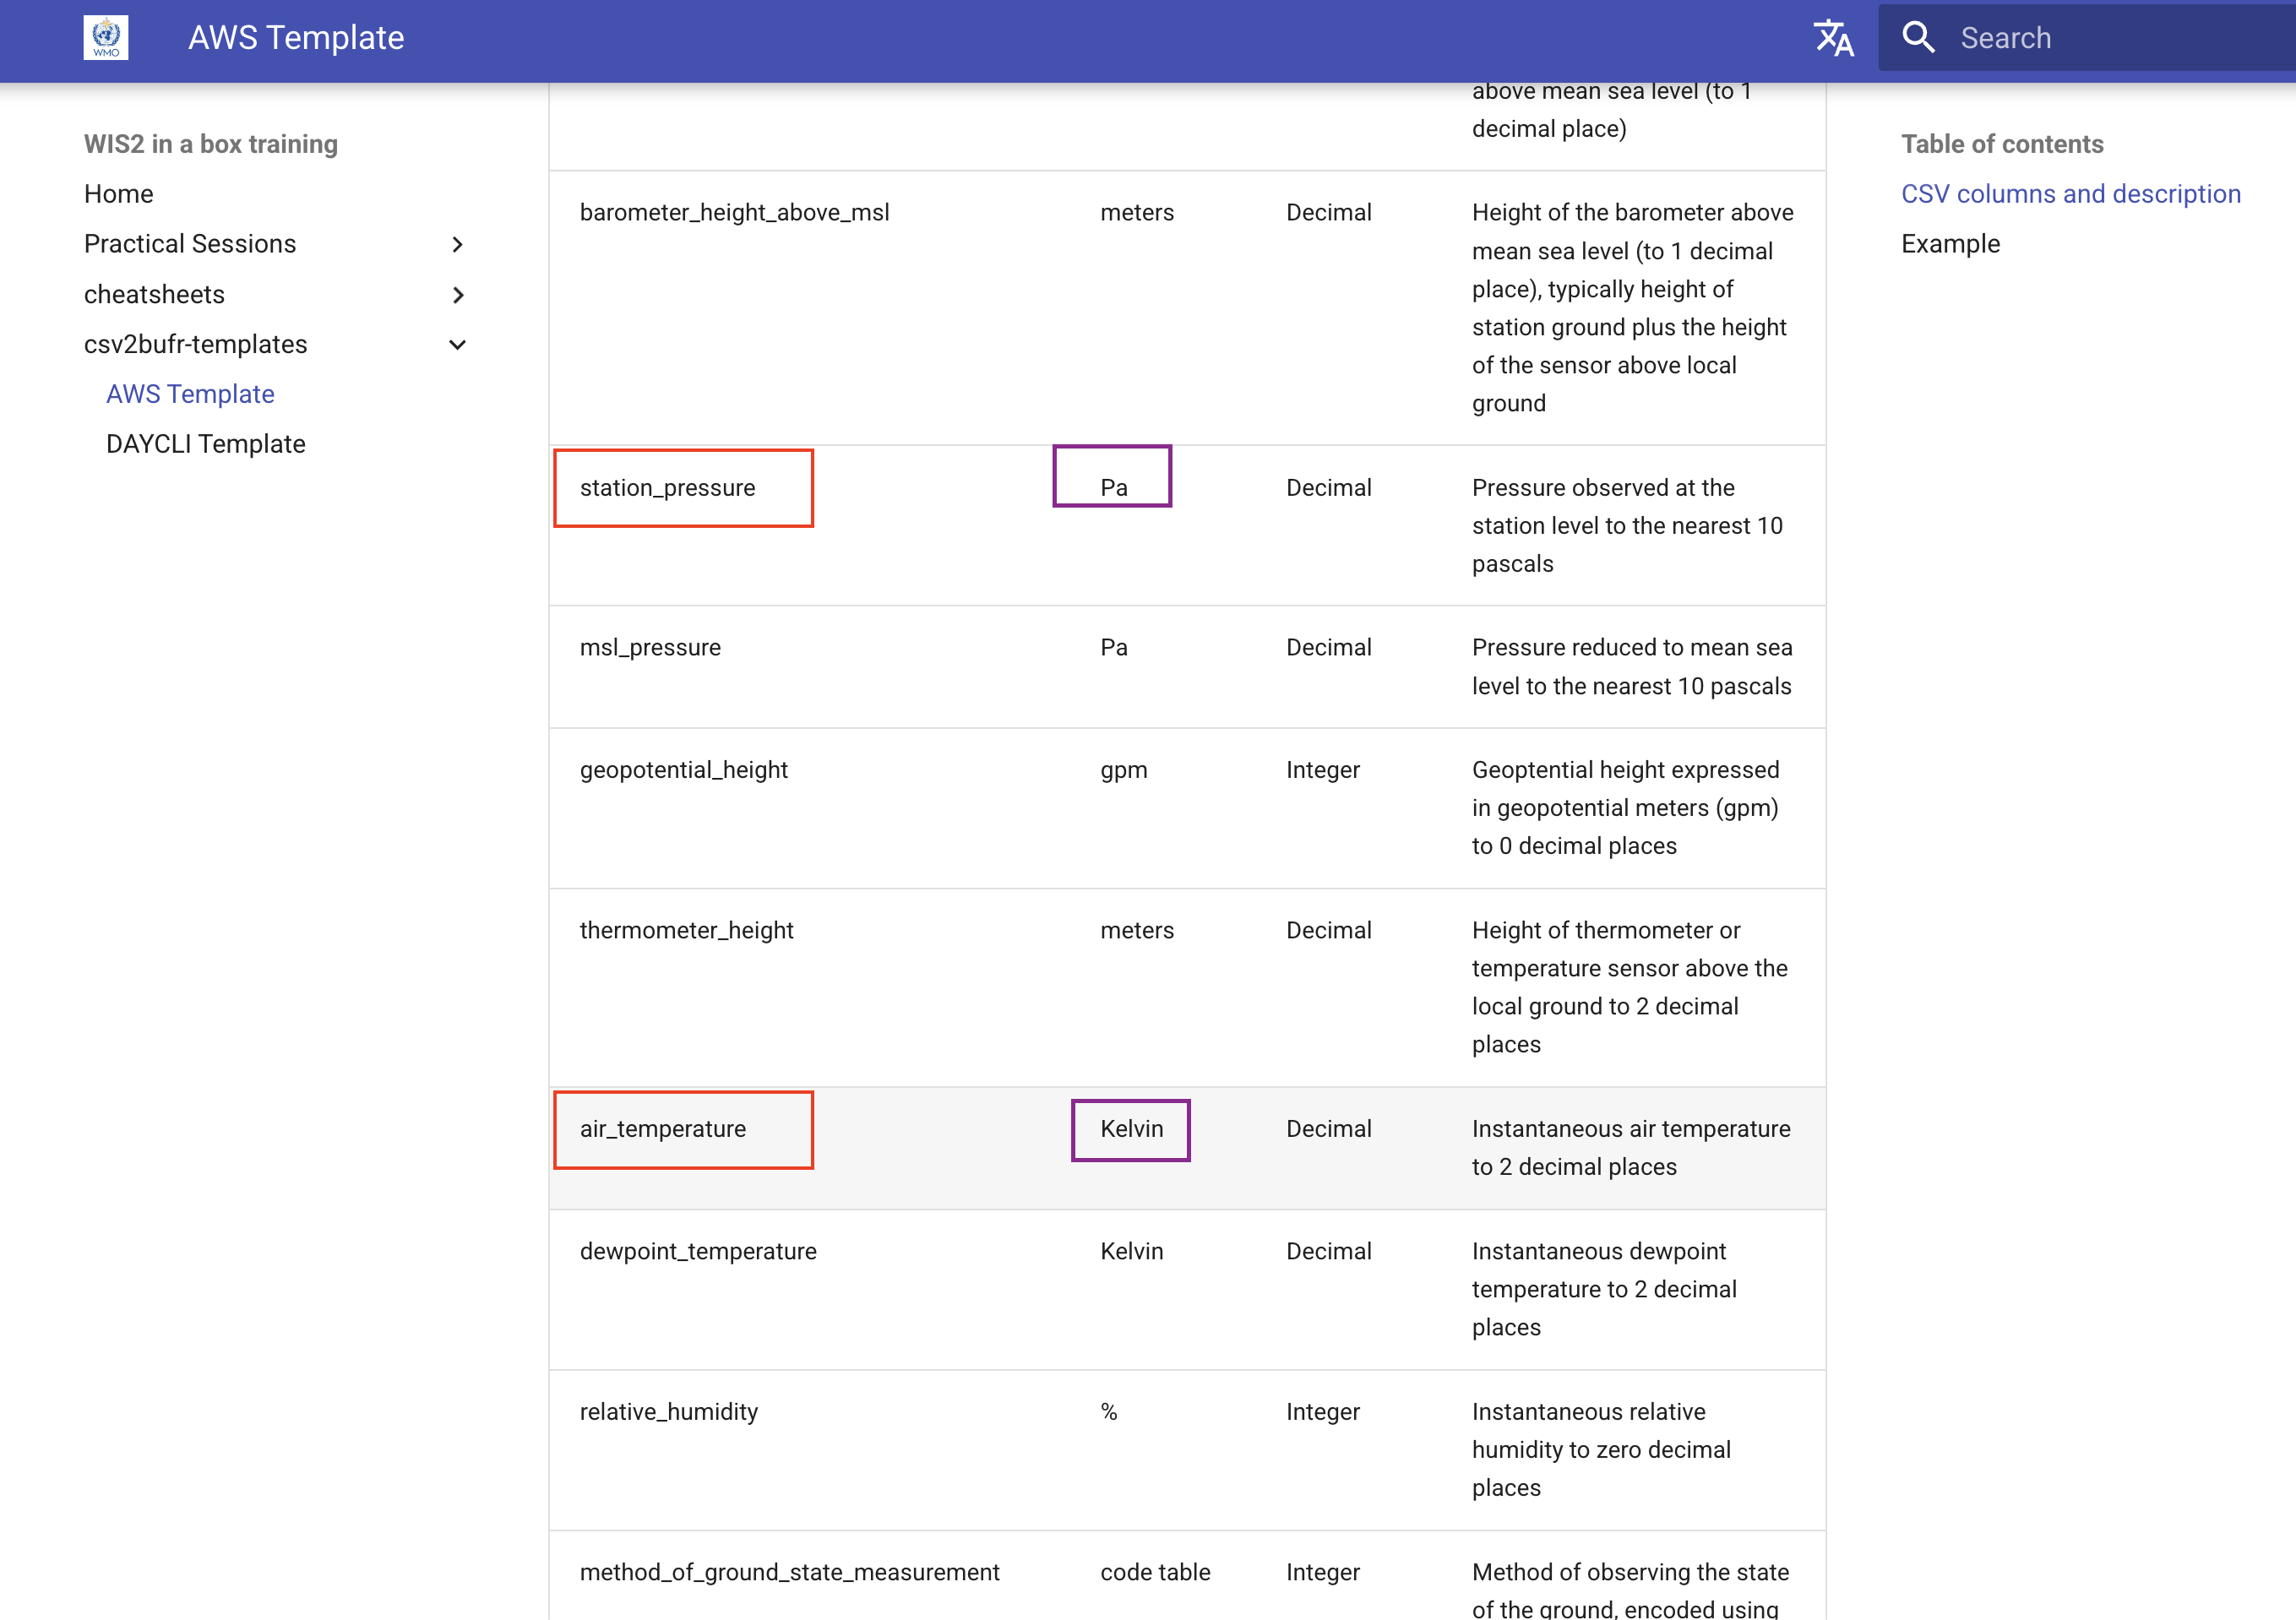This screenshot has width=2296, height=1620.
Task: Click Kelvin unit for air_temperature
Action: (x=1131, y=1129)
